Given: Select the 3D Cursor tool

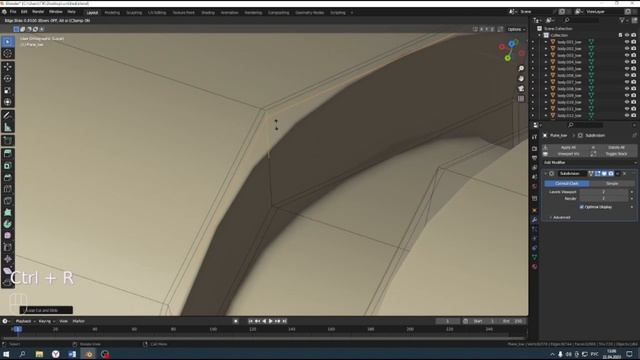Looking at the screenshot, I should pyautogui.click(x=8, y=53).
